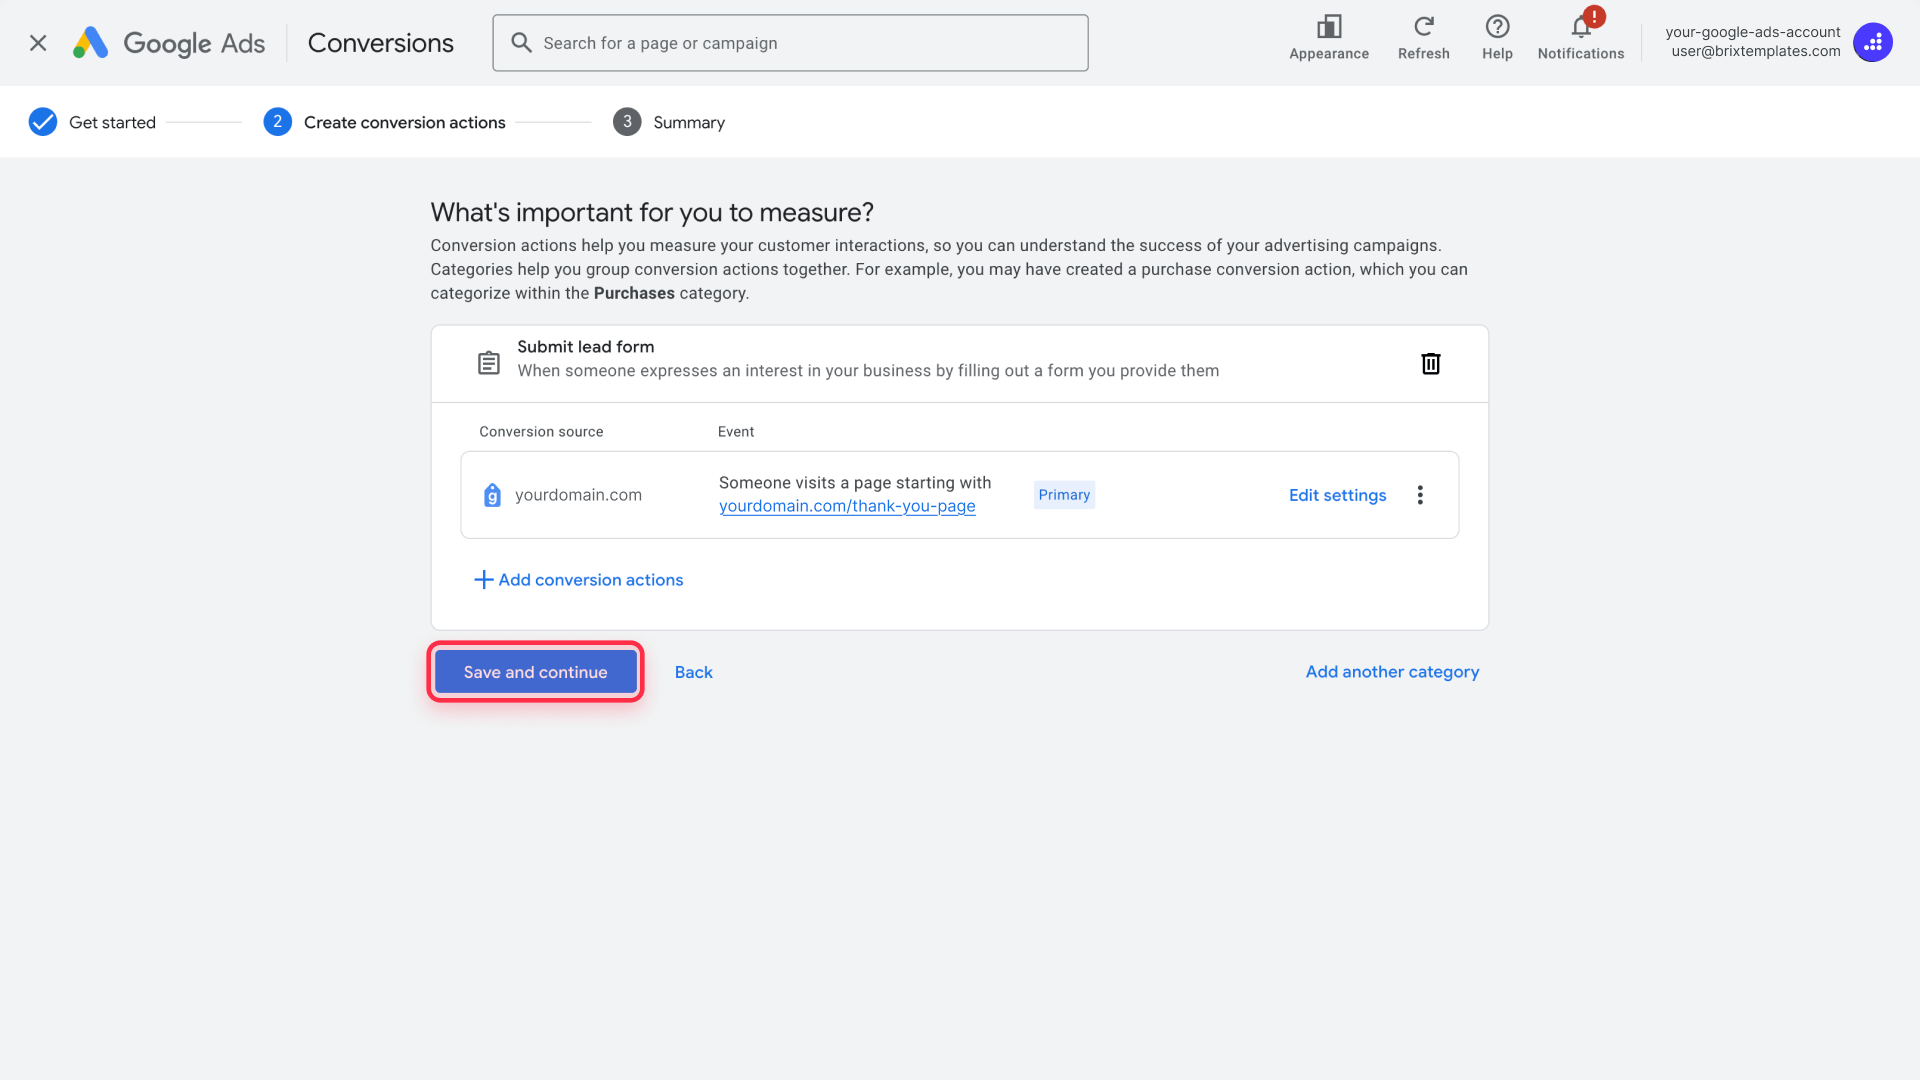
Task: Open the account avatar menu
Action: tap(1872, 42)
